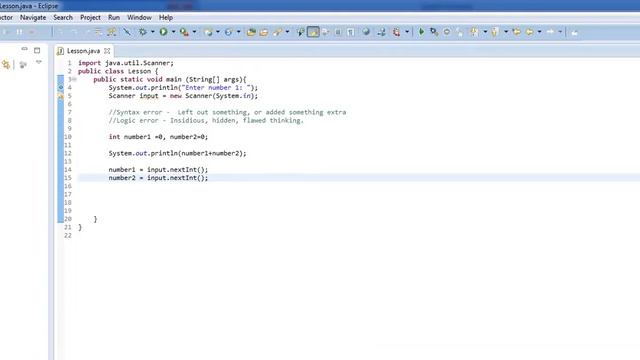This screenshot has width=640, height=360.
Task: Click the Forward navigation arrow
Action: 550,32
